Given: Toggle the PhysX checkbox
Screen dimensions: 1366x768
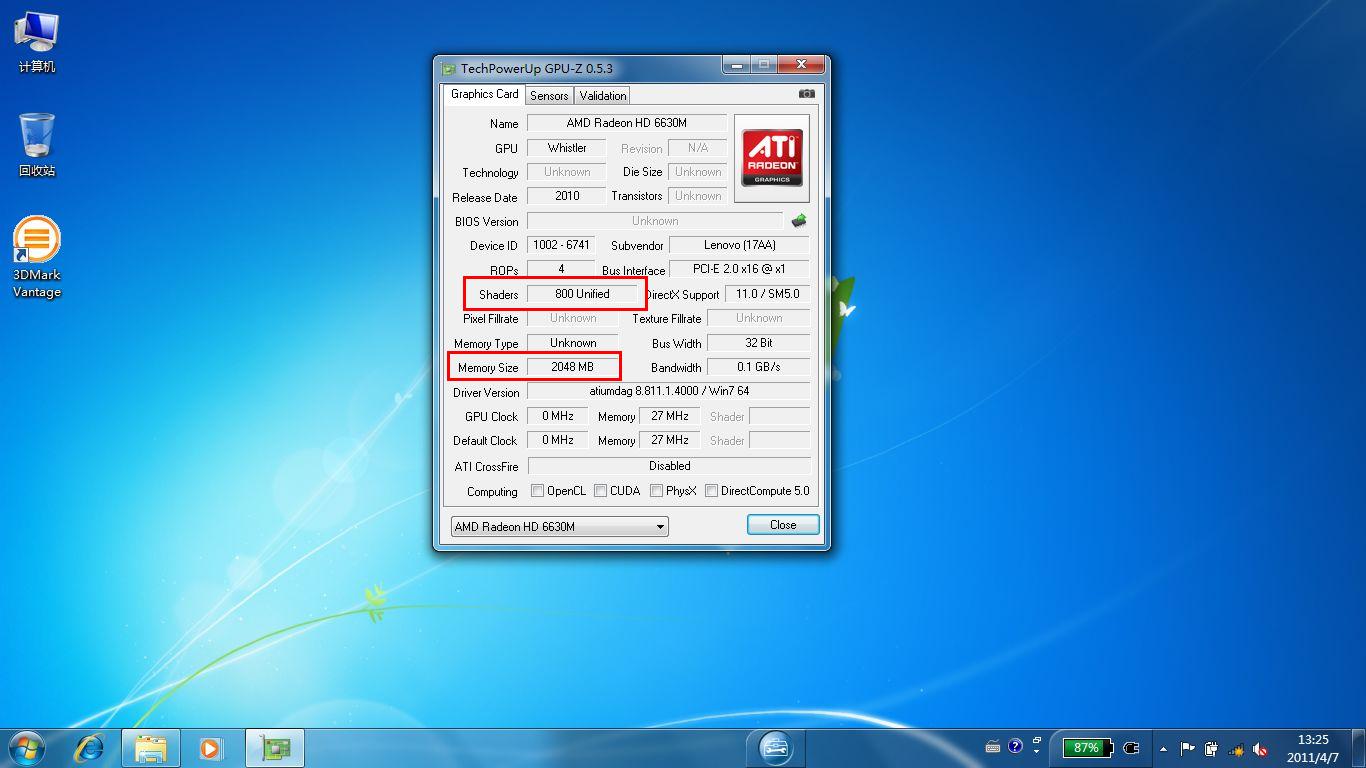Looking at the screenshot, I should 656,491.
